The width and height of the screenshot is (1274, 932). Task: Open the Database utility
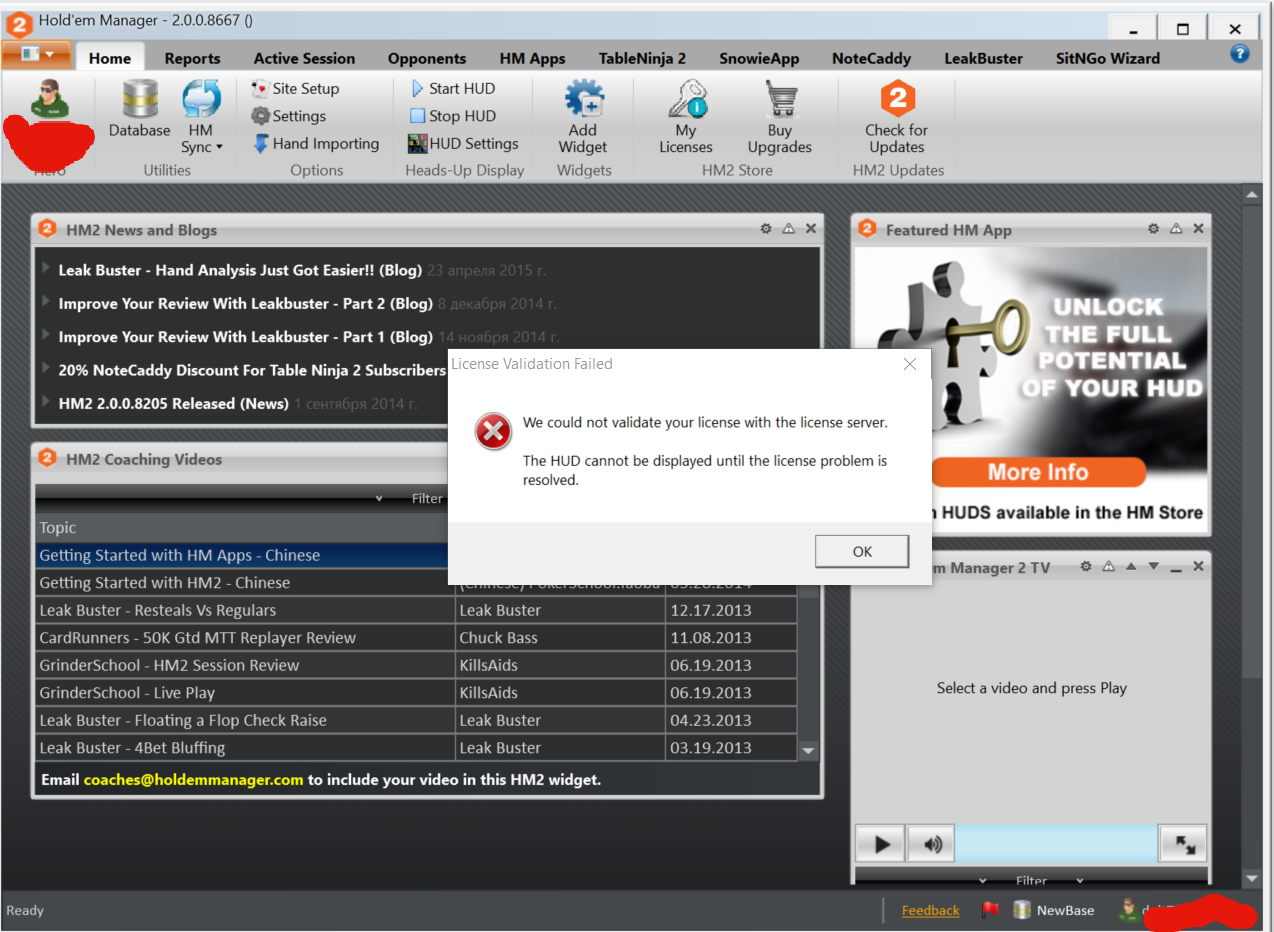pyautogui.click(x=140, y=110)
